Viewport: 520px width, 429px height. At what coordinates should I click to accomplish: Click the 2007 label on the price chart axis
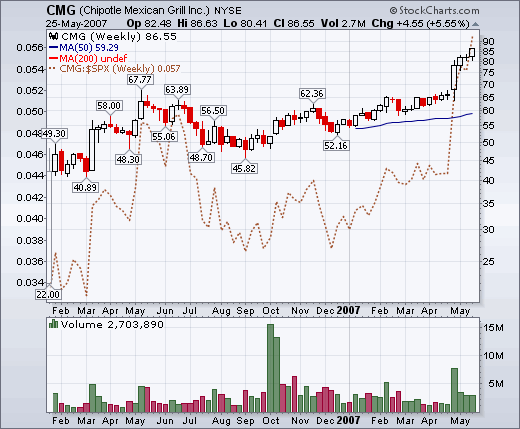(348, 310)
